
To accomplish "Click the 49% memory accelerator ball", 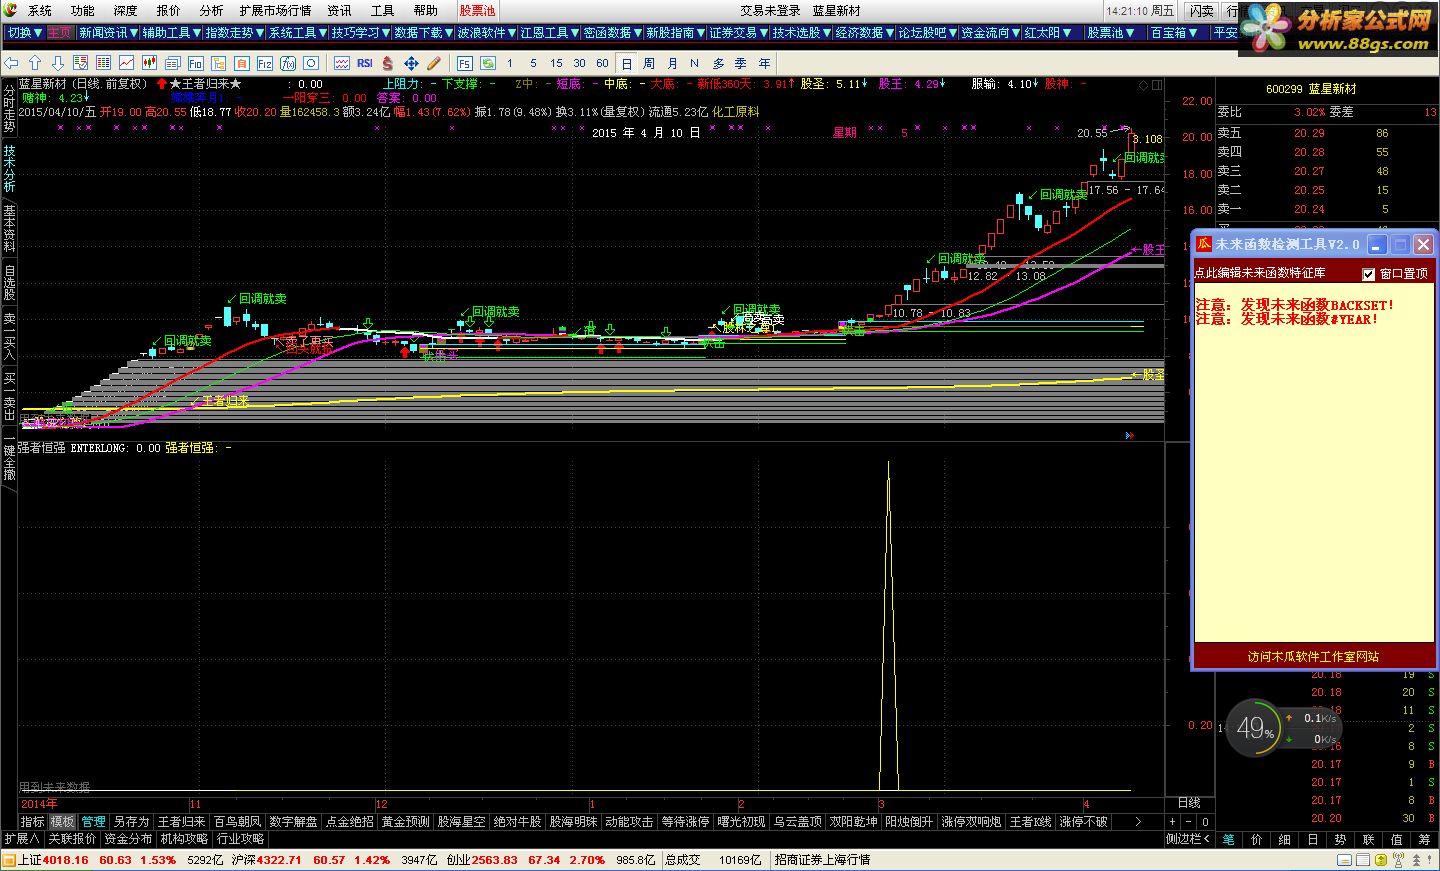I will tap(1254, 729).
